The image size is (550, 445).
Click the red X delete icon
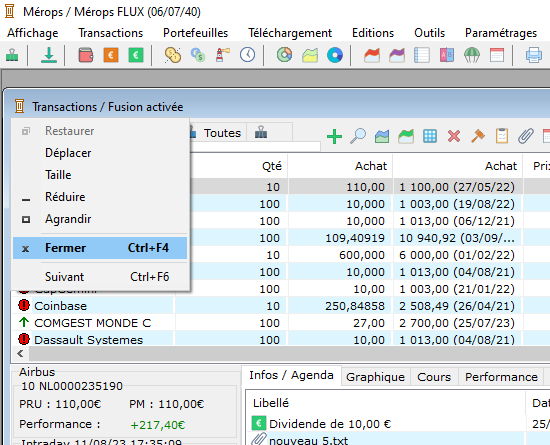click(x=454, y=136)
